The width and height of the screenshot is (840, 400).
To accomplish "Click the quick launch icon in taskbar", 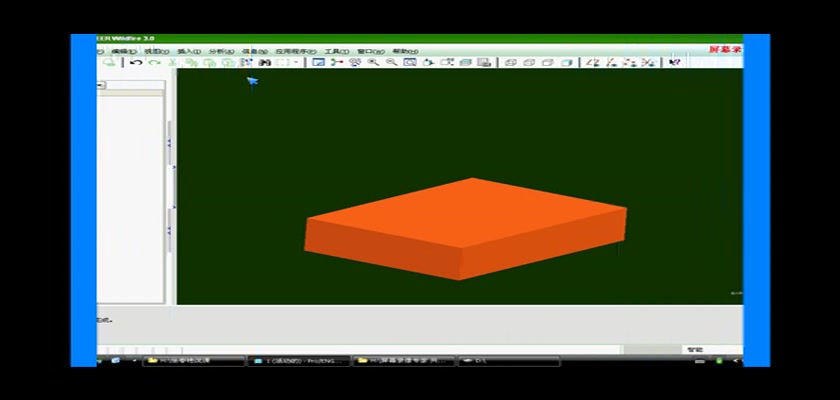I will (115, 361).
